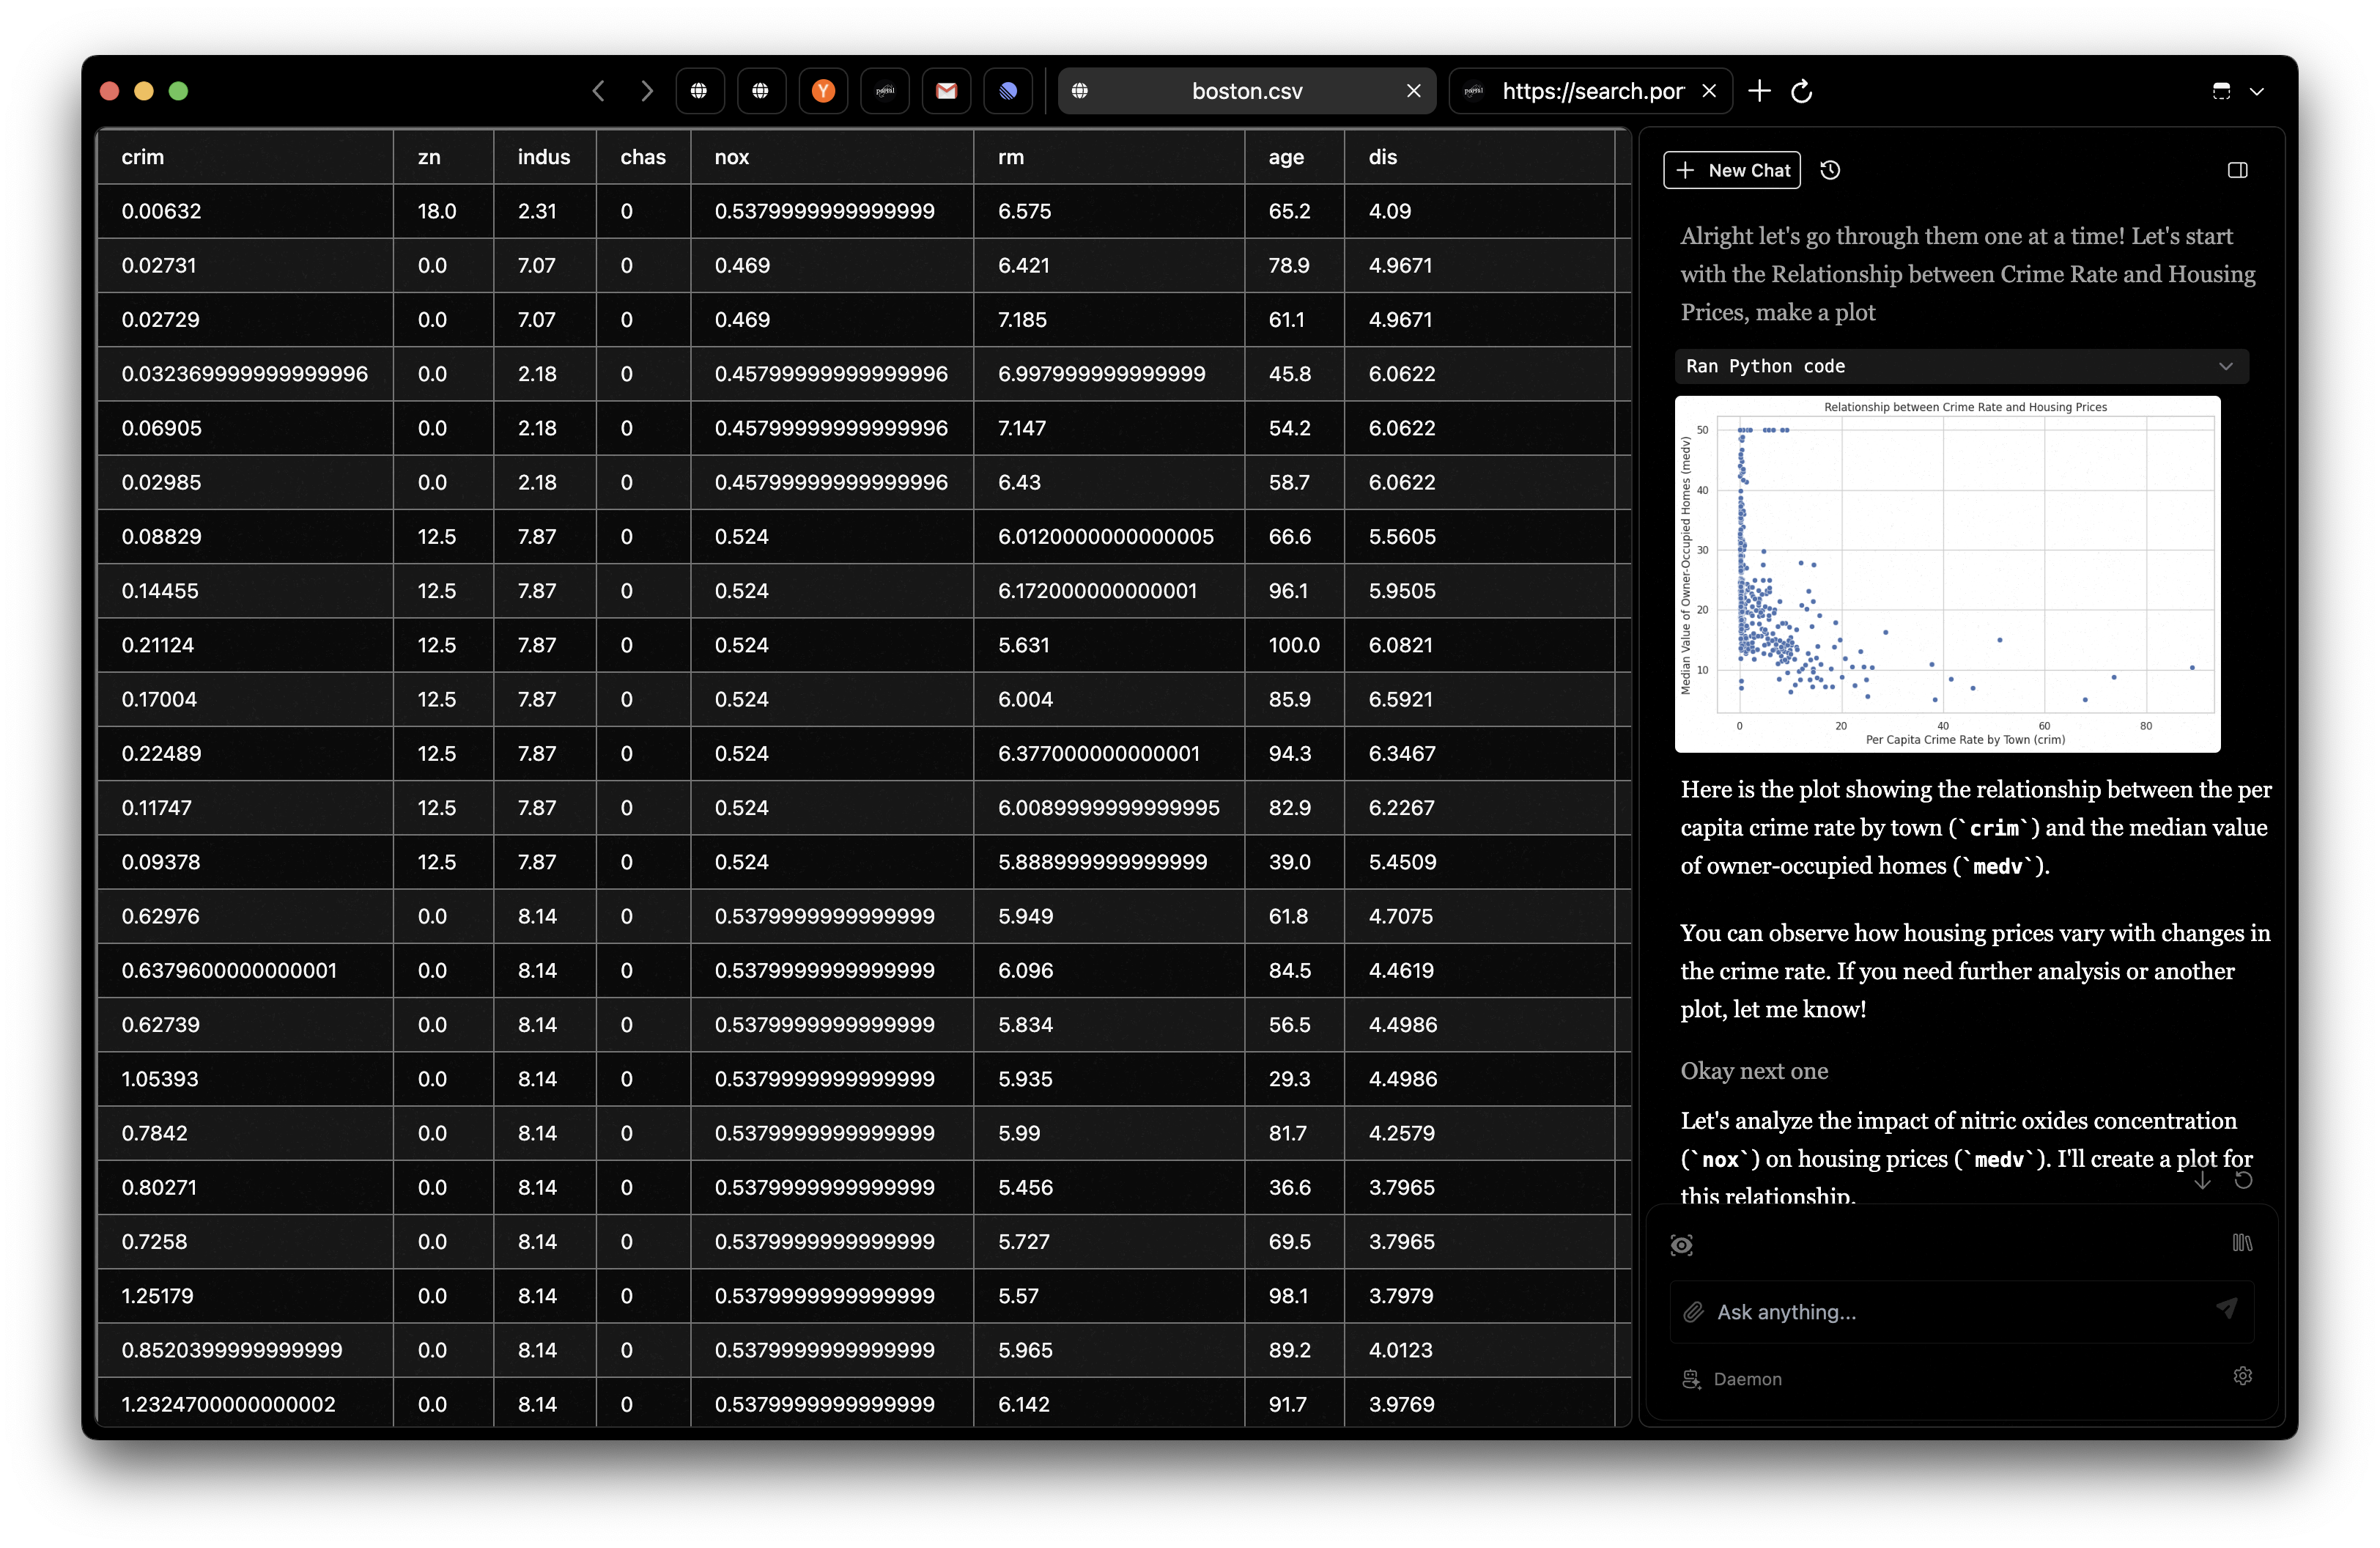
Task: Select the zn cell 18.0
Action: coord(443,211)
